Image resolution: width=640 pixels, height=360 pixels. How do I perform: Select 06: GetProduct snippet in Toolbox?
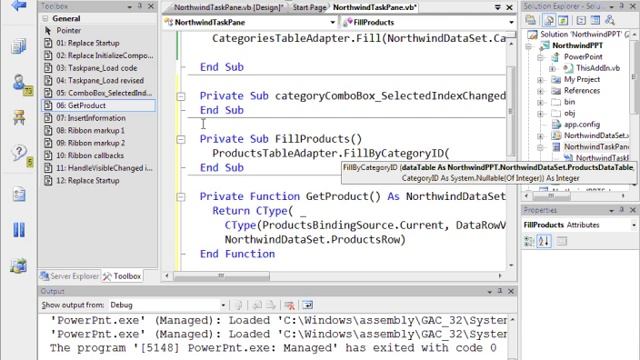pyautogui.click(x=98, y=105)
